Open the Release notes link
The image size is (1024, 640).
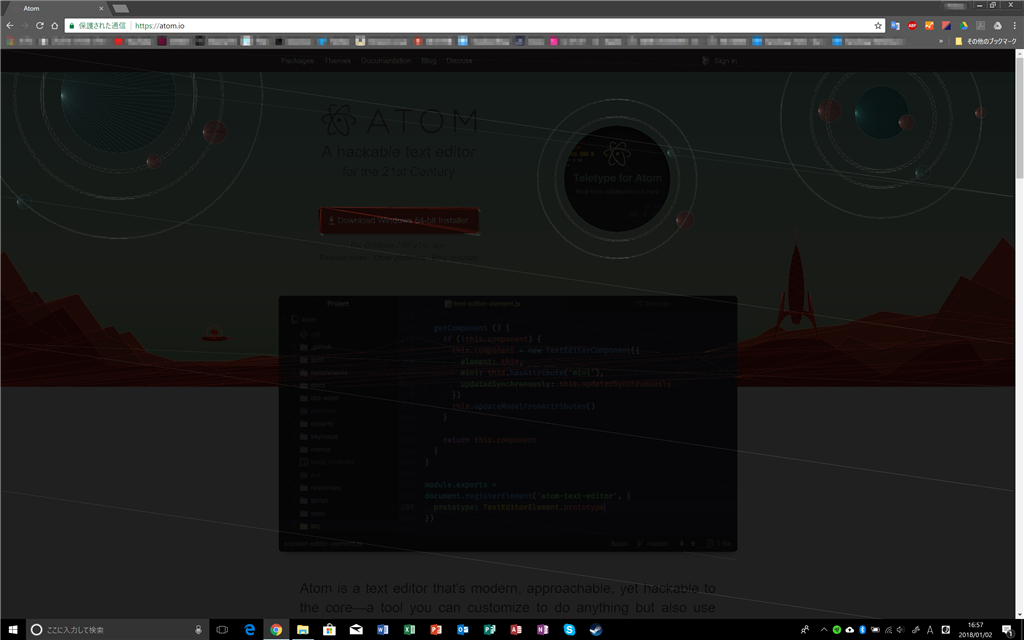point(344,258)
